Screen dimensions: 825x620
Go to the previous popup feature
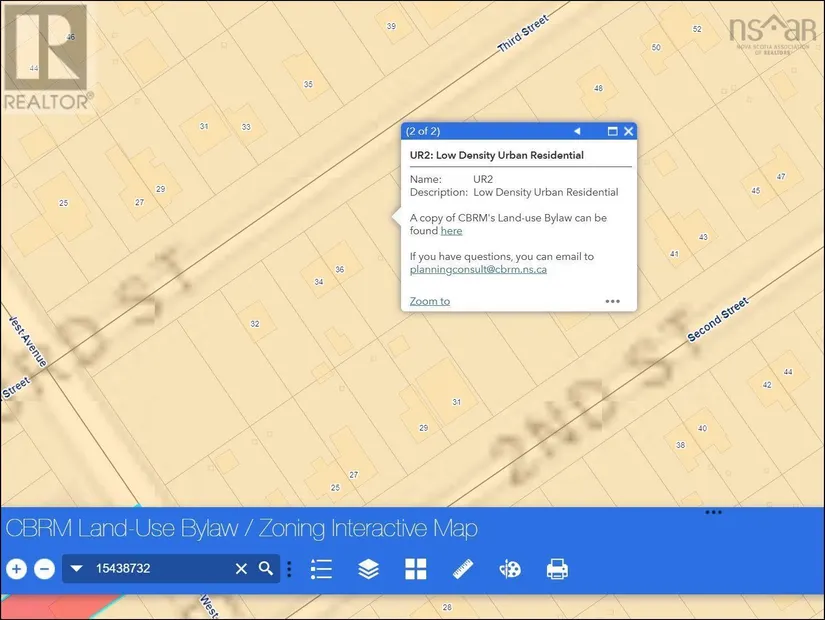577,131
